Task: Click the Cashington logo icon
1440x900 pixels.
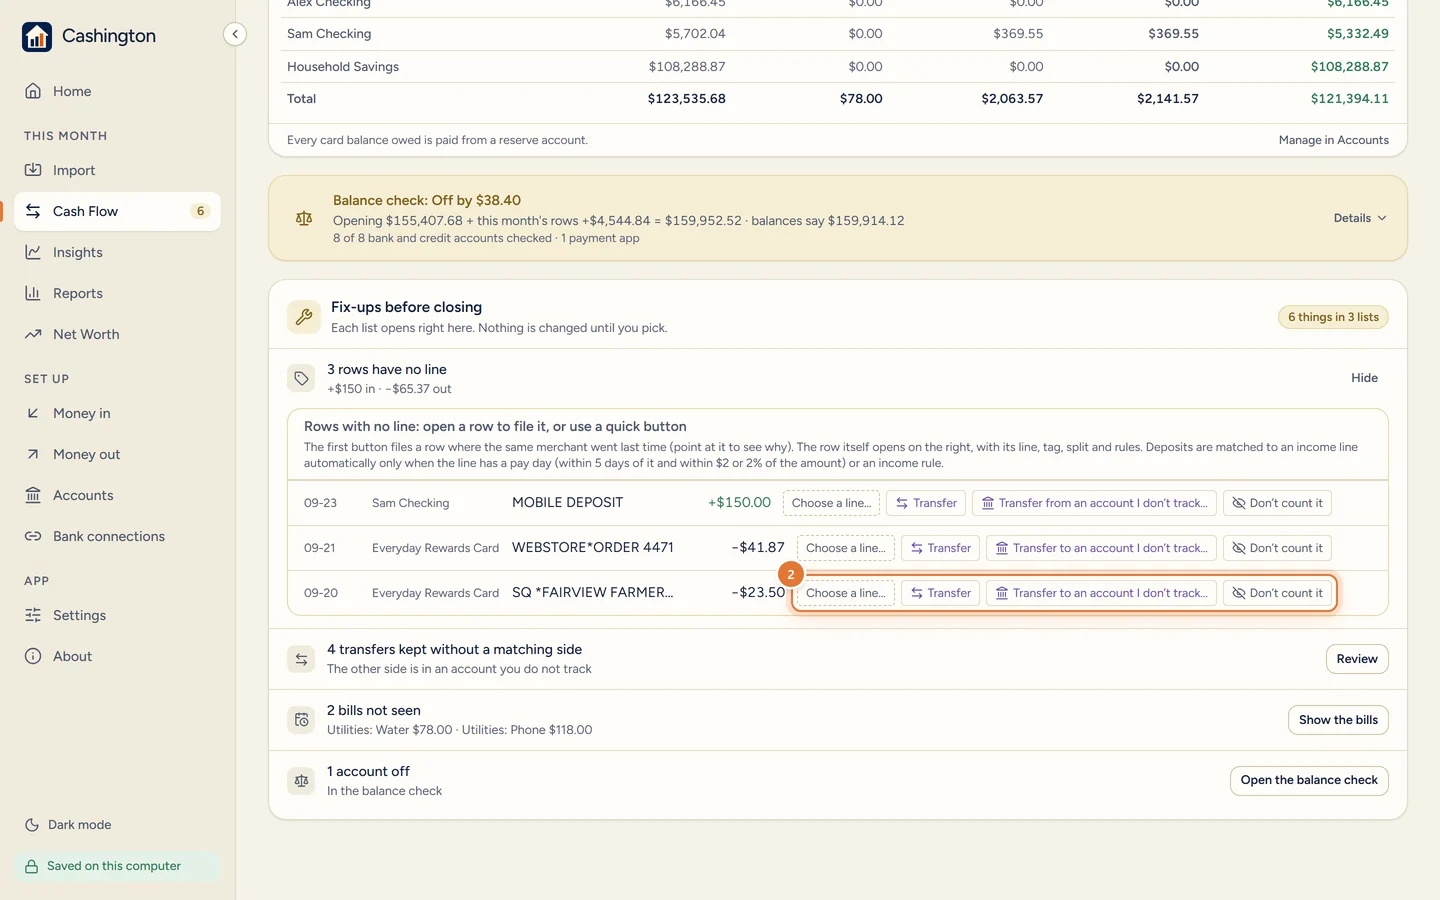Action: (37, 37)
